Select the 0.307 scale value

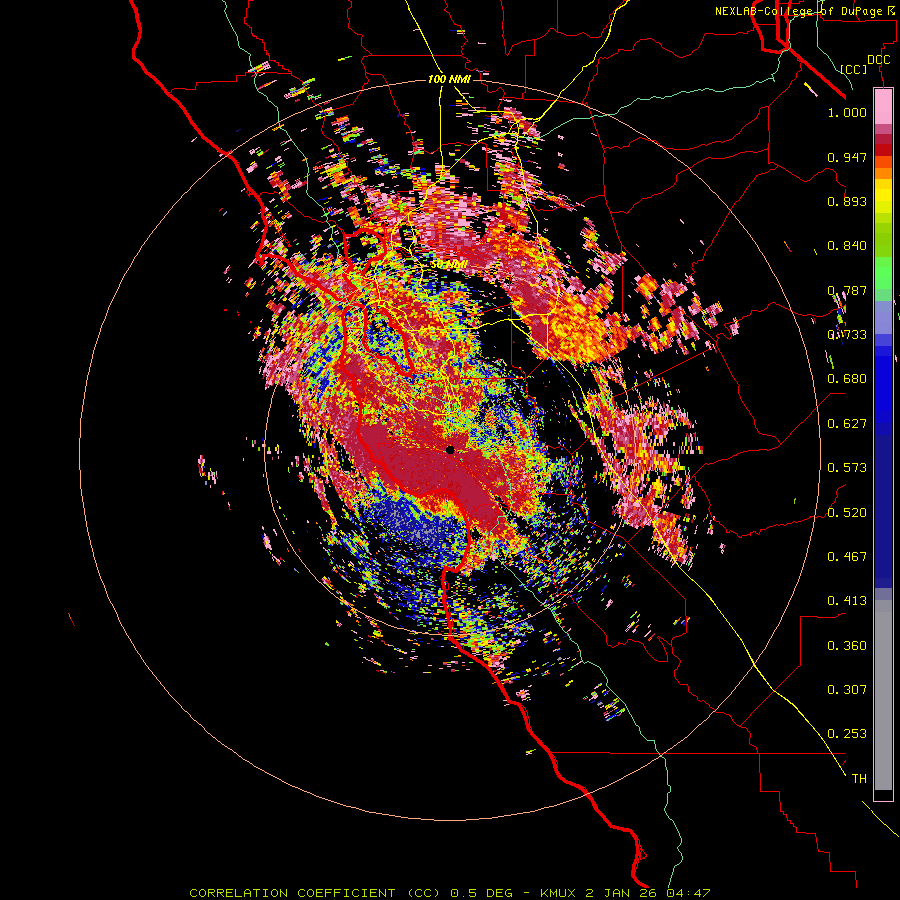pyautogui.click(x=847, y=690)
